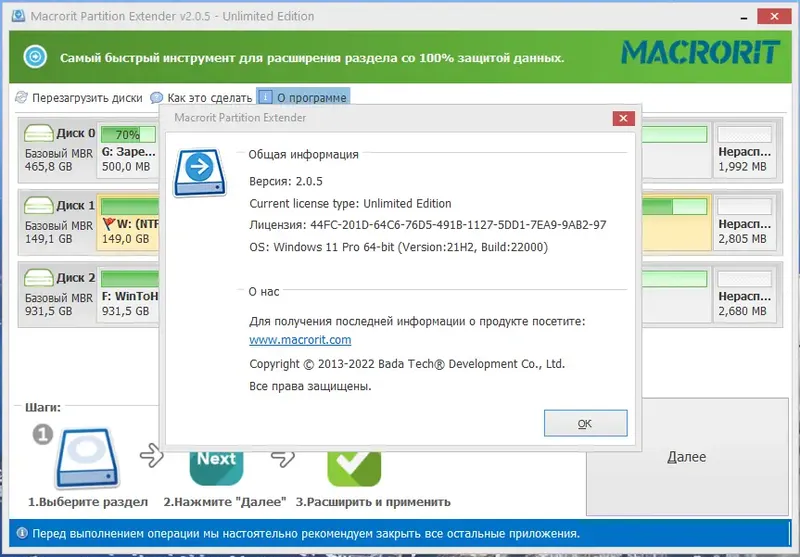Image resolution: width=800 pixels, height=557 pixels.
Task: Select О программе toolbar item
Action: pos(303,97)
